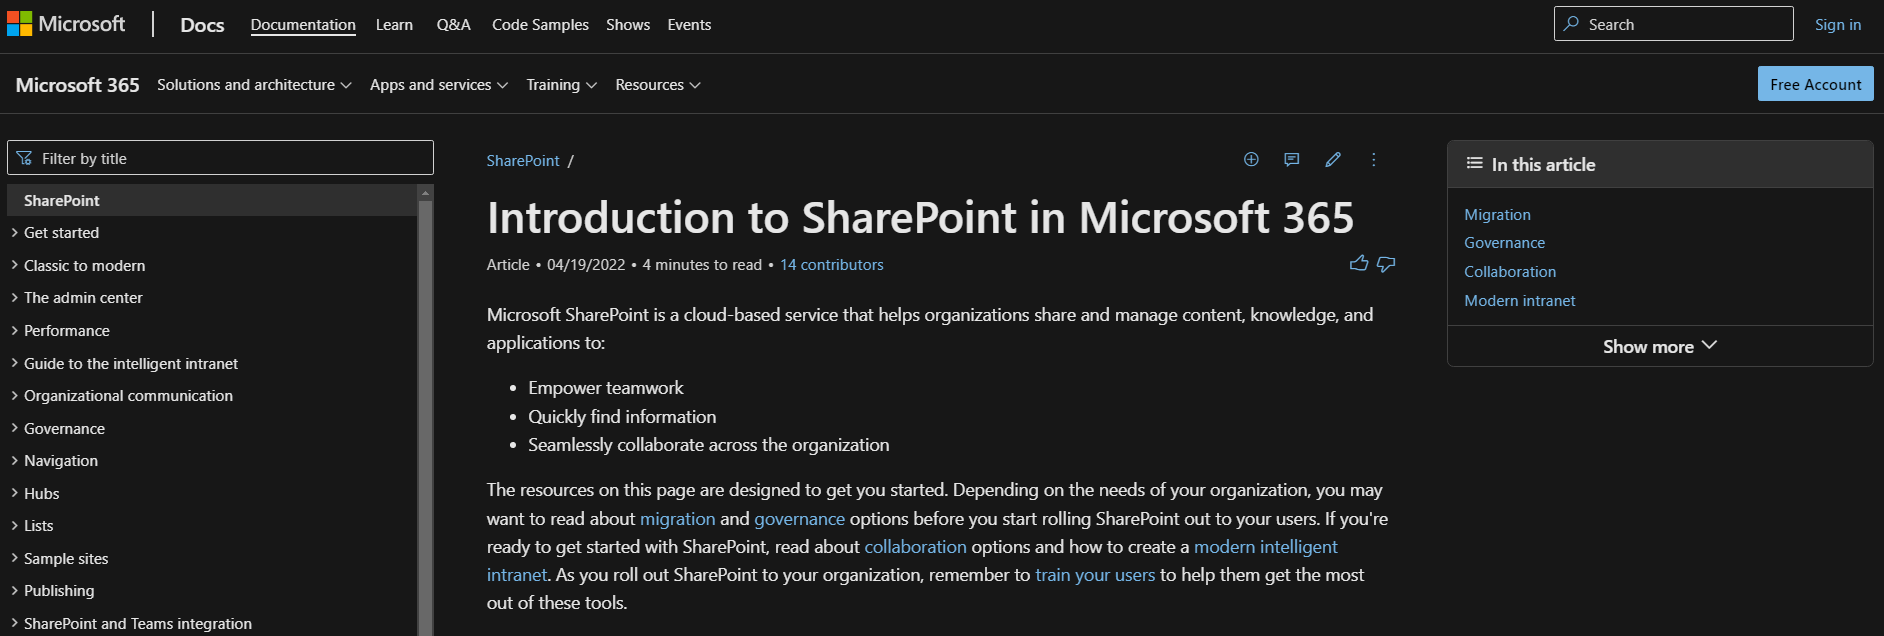This screenshot has height=636, width=1884.
Task: Click the SharePoint breadcrumb link
Action: click(x=523, y=160)
